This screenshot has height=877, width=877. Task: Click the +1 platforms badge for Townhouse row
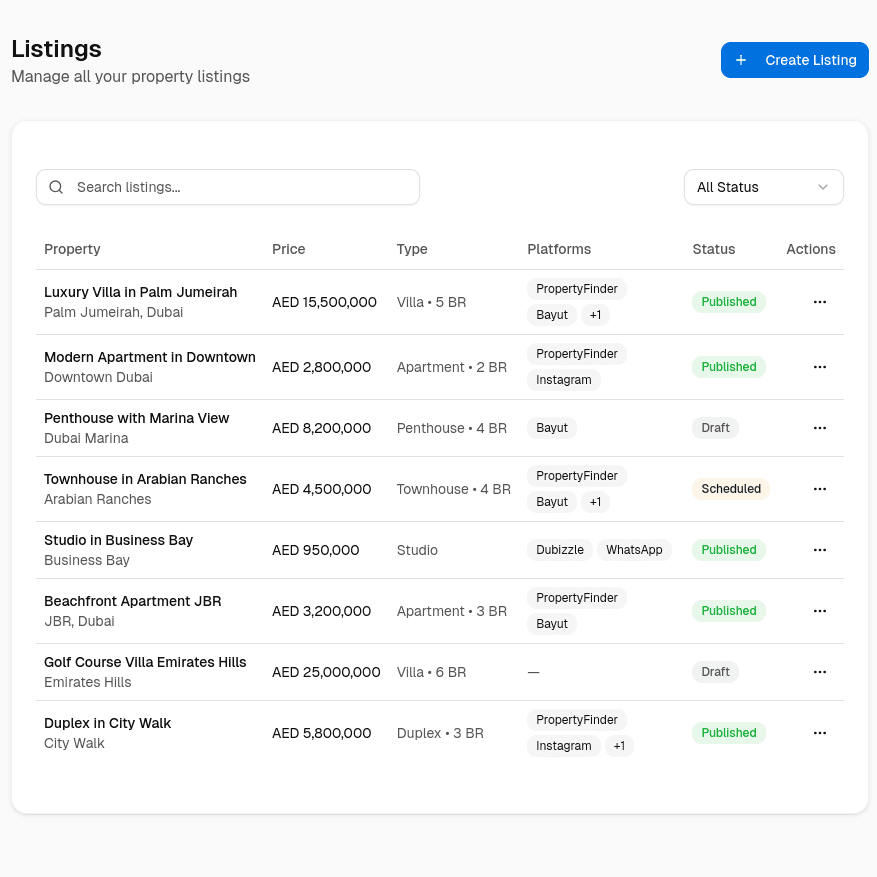(x=595, y=502)
